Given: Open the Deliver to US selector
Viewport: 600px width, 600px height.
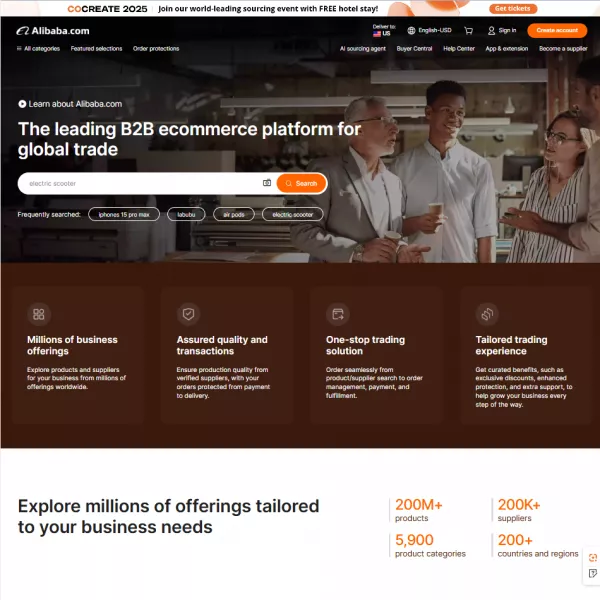Looking at the screenshot, I should pos(384,30).
